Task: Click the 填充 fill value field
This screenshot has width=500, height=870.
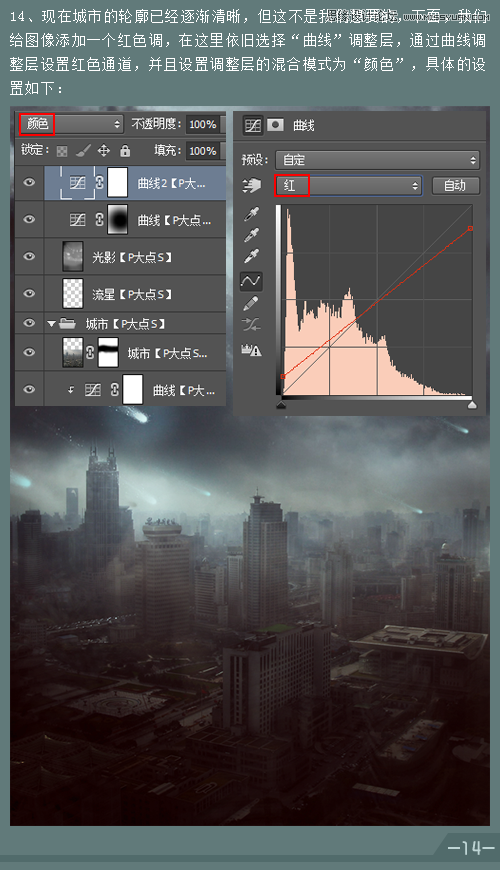Action: [204, 151]
